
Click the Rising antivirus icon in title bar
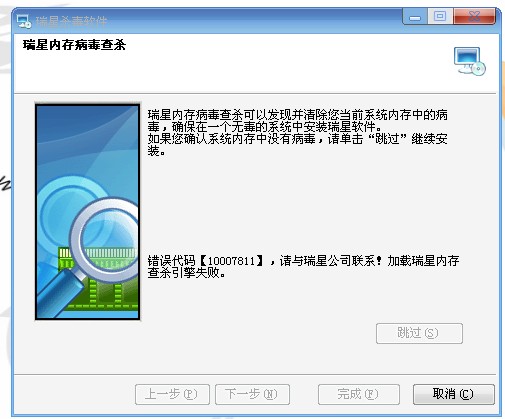coord(24,21)
